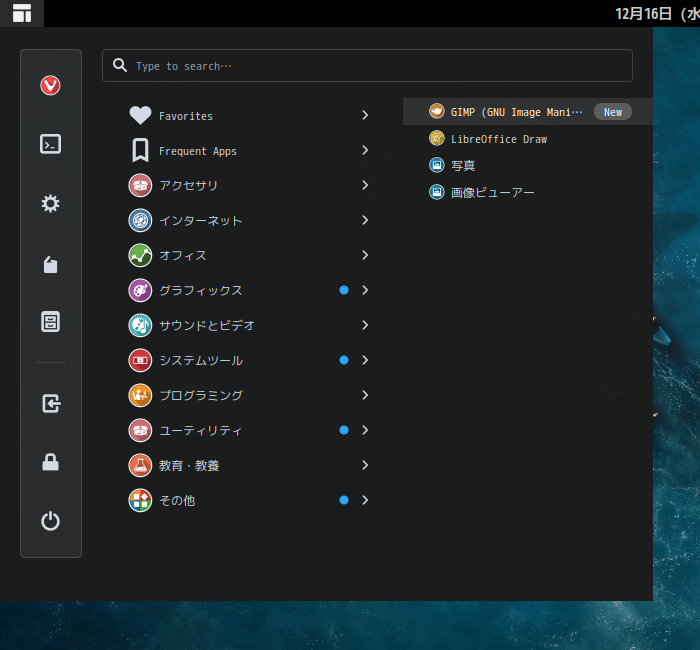Expand the グラフィックス chevron

(x=365, y=290)
